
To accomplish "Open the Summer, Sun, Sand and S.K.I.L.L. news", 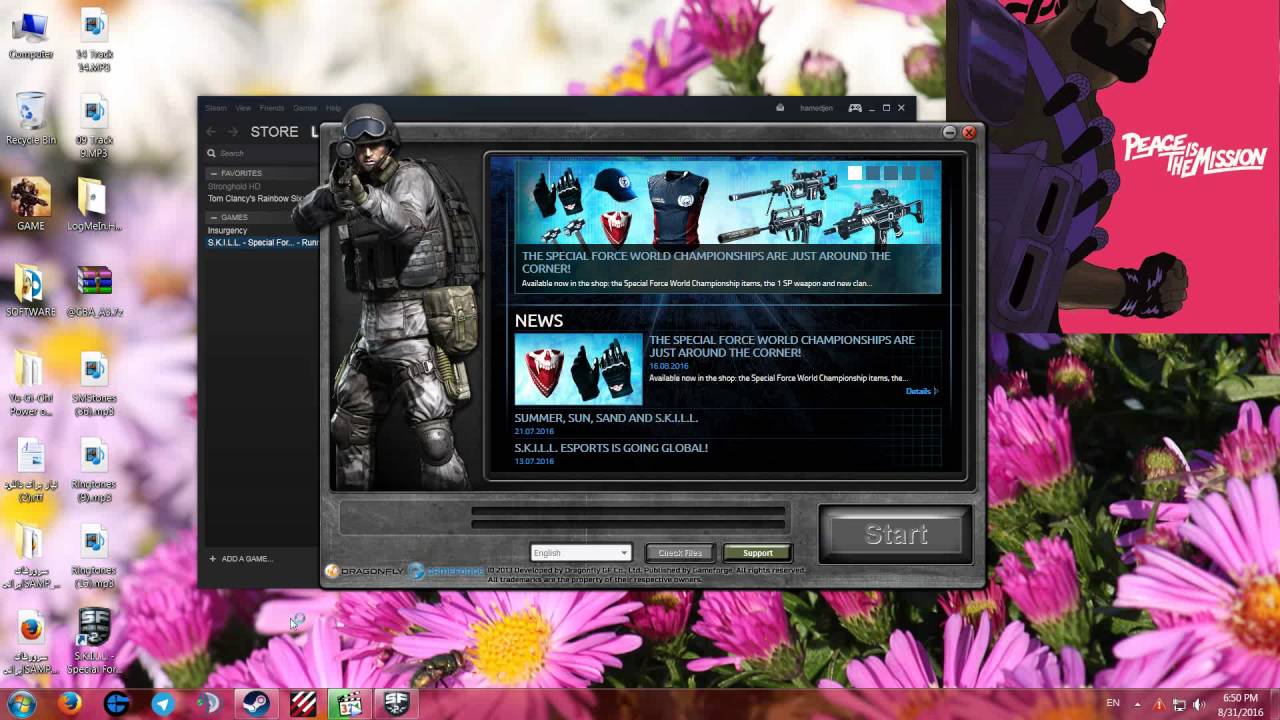I will pyautogui.click(x=606, y=418).
